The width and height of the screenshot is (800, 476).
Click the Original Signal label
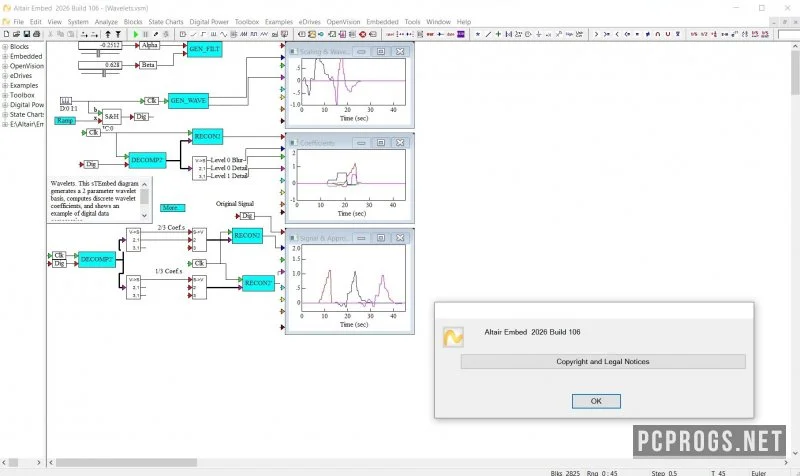(235, 204)
